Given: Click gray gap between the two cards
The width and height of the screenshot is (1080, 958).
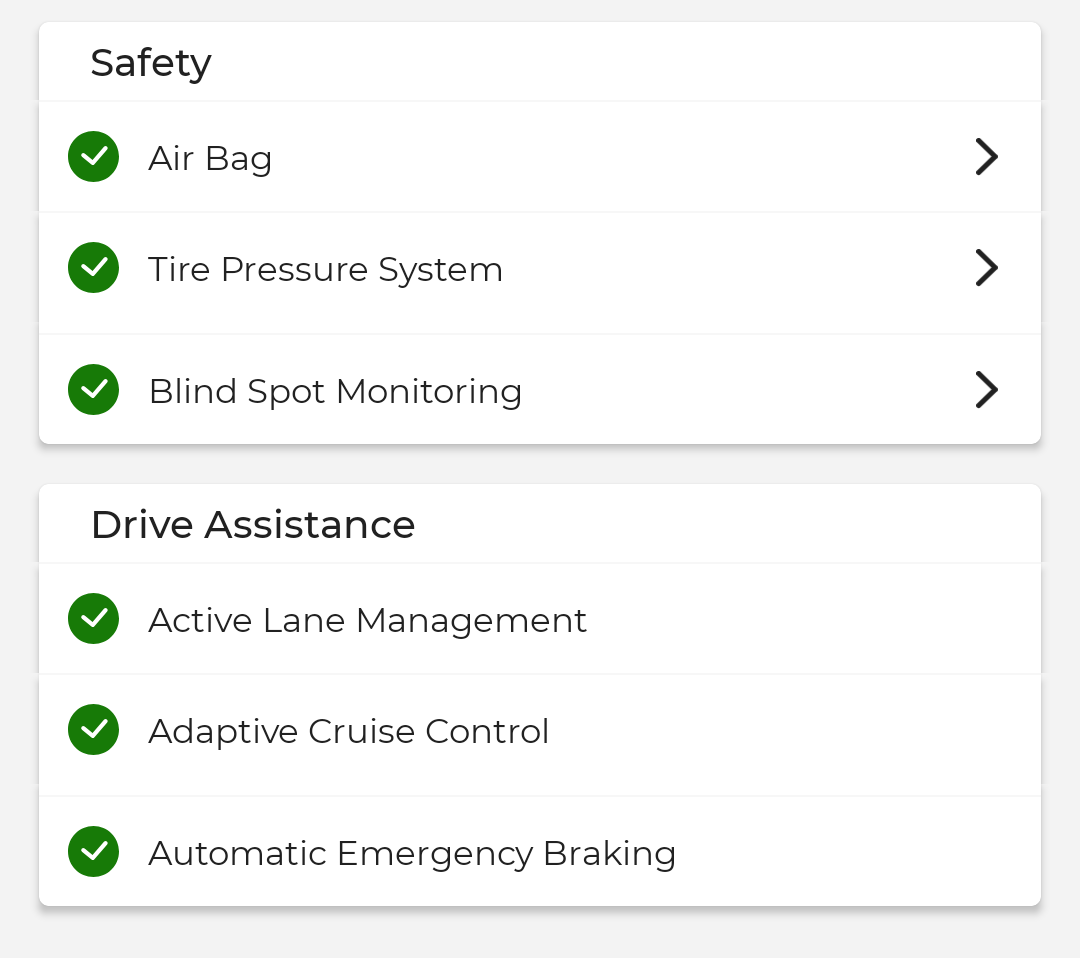Looking at the screenshot, I should [x=540, y=465].
